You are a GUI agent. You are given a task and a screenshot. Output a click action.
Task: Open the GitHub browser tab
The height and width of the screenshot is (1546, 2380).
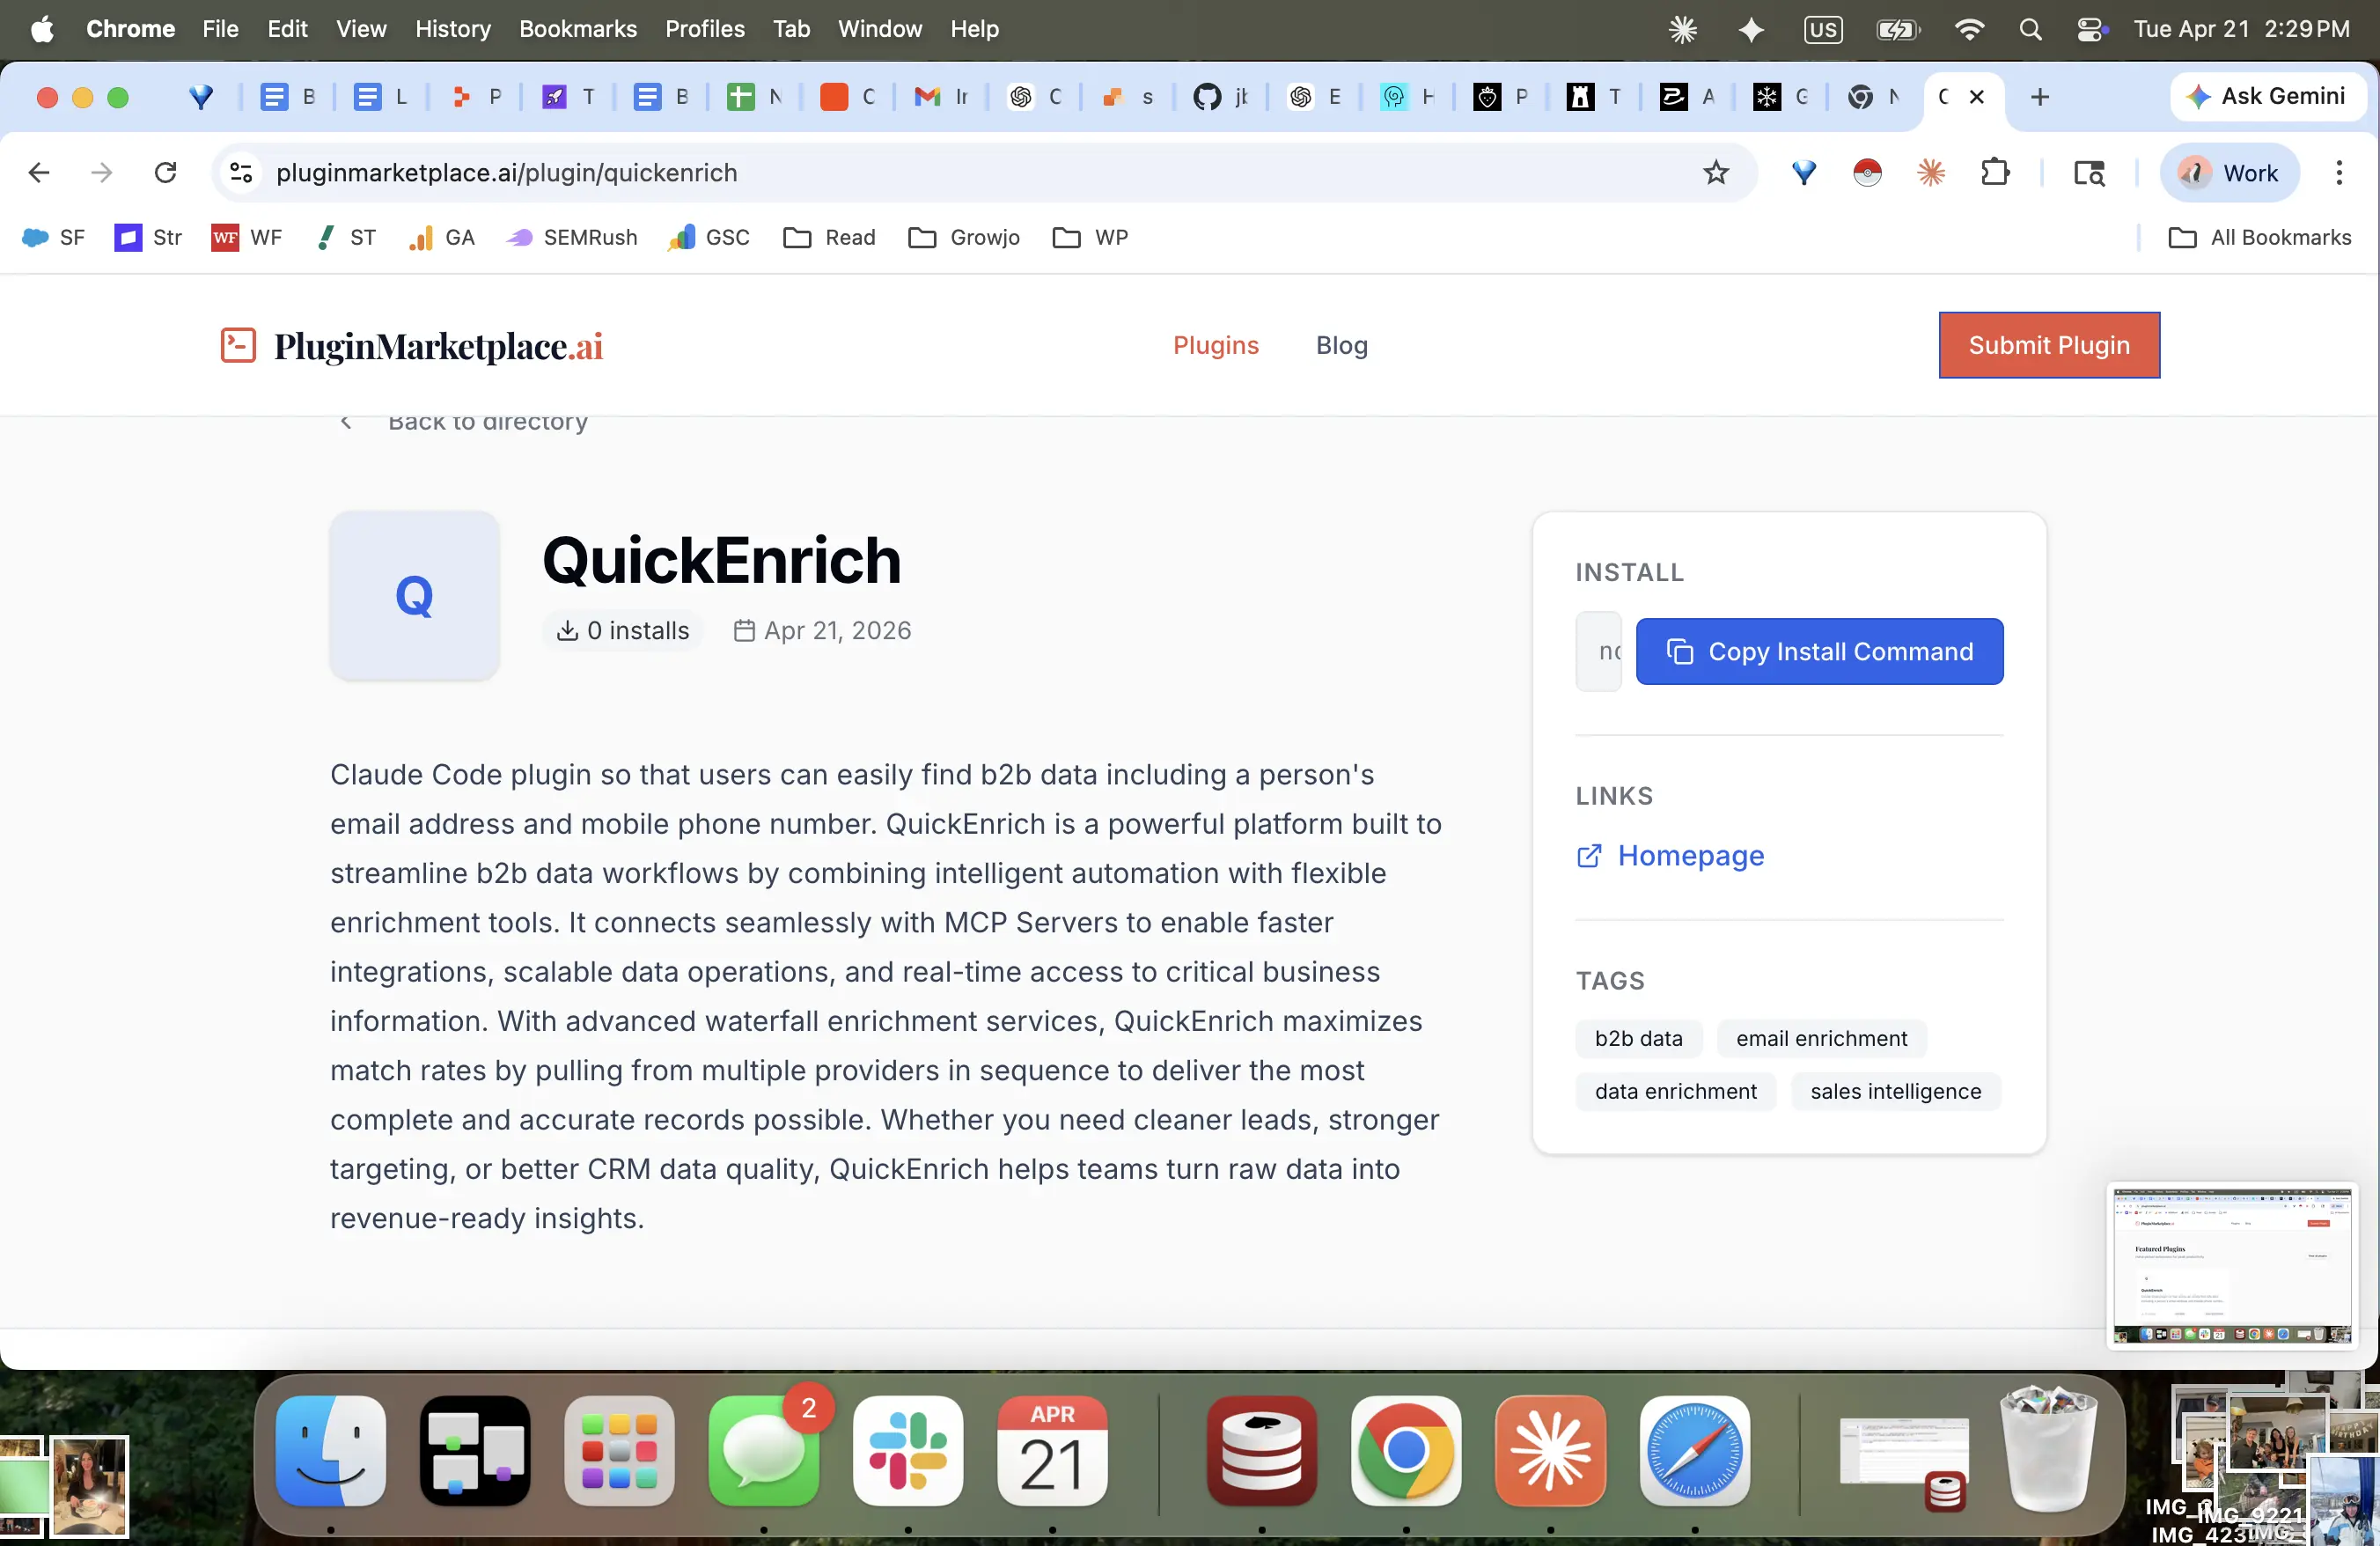pyautogui.click(x=1208, y=97)
